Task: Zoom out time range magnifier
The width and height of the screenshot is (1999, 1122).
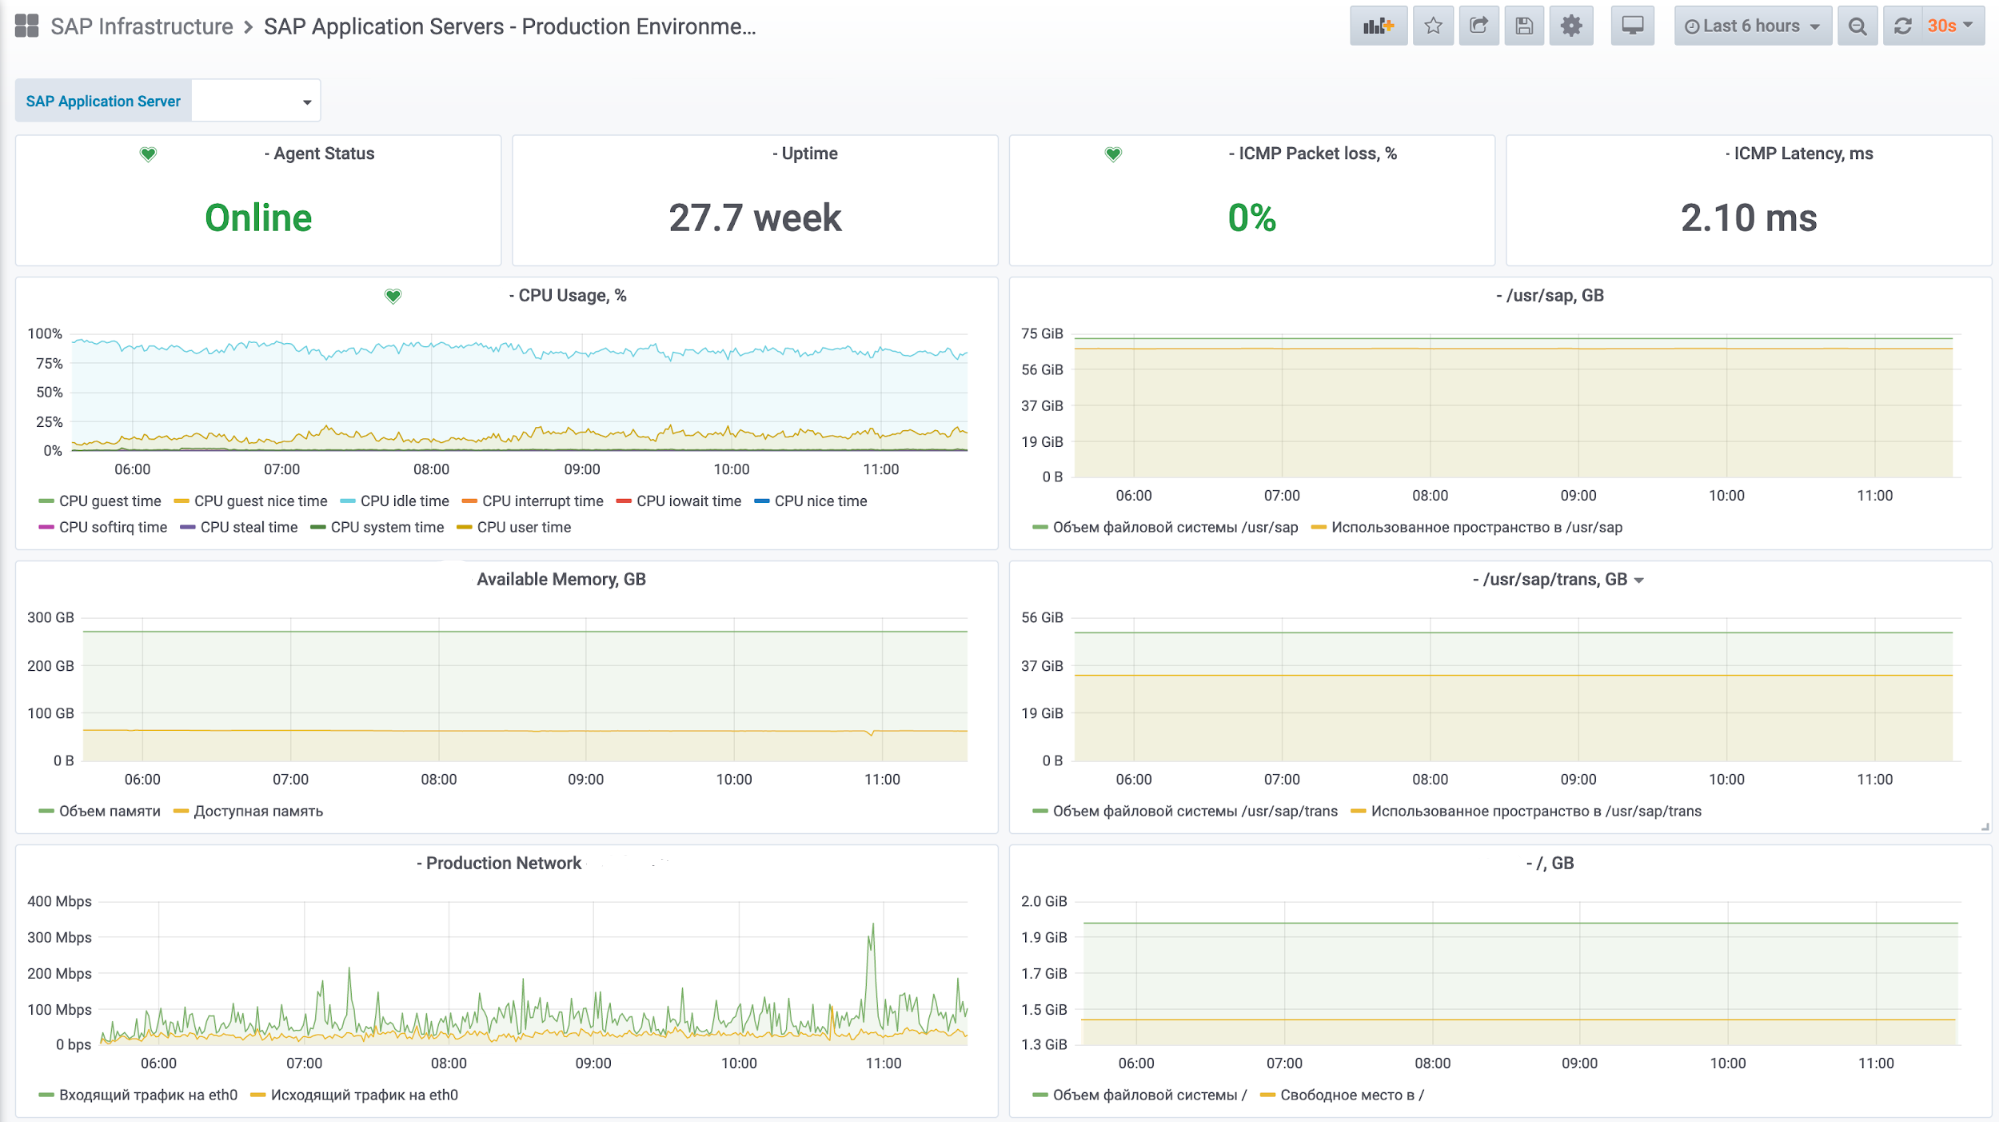Action: (x=1857, y=26)
